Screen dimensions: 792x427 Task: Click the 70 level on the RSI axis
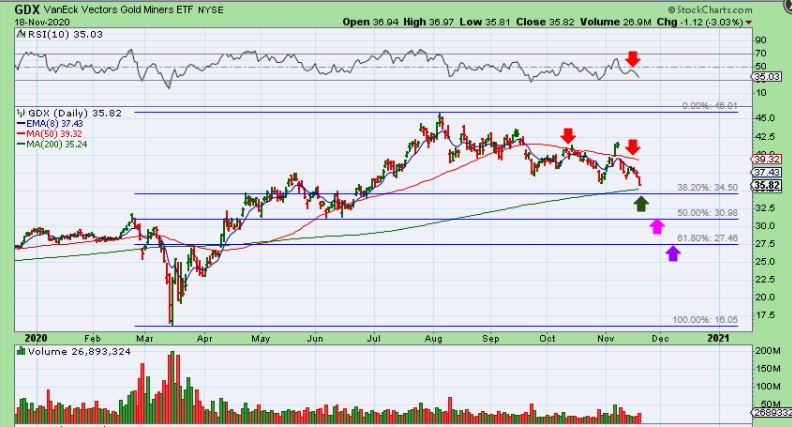[x=761, y=54]
